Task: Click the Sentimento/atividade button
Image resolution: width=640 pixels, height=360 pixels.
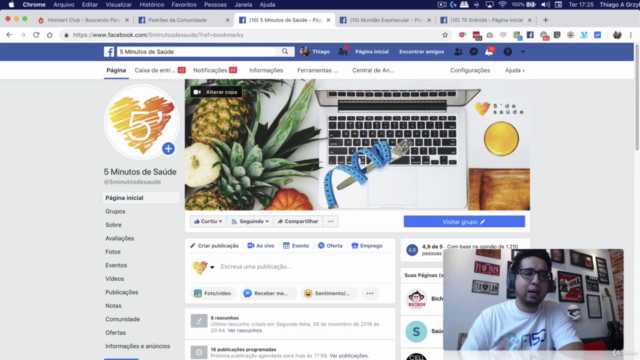Action: (x=328, y=293)
